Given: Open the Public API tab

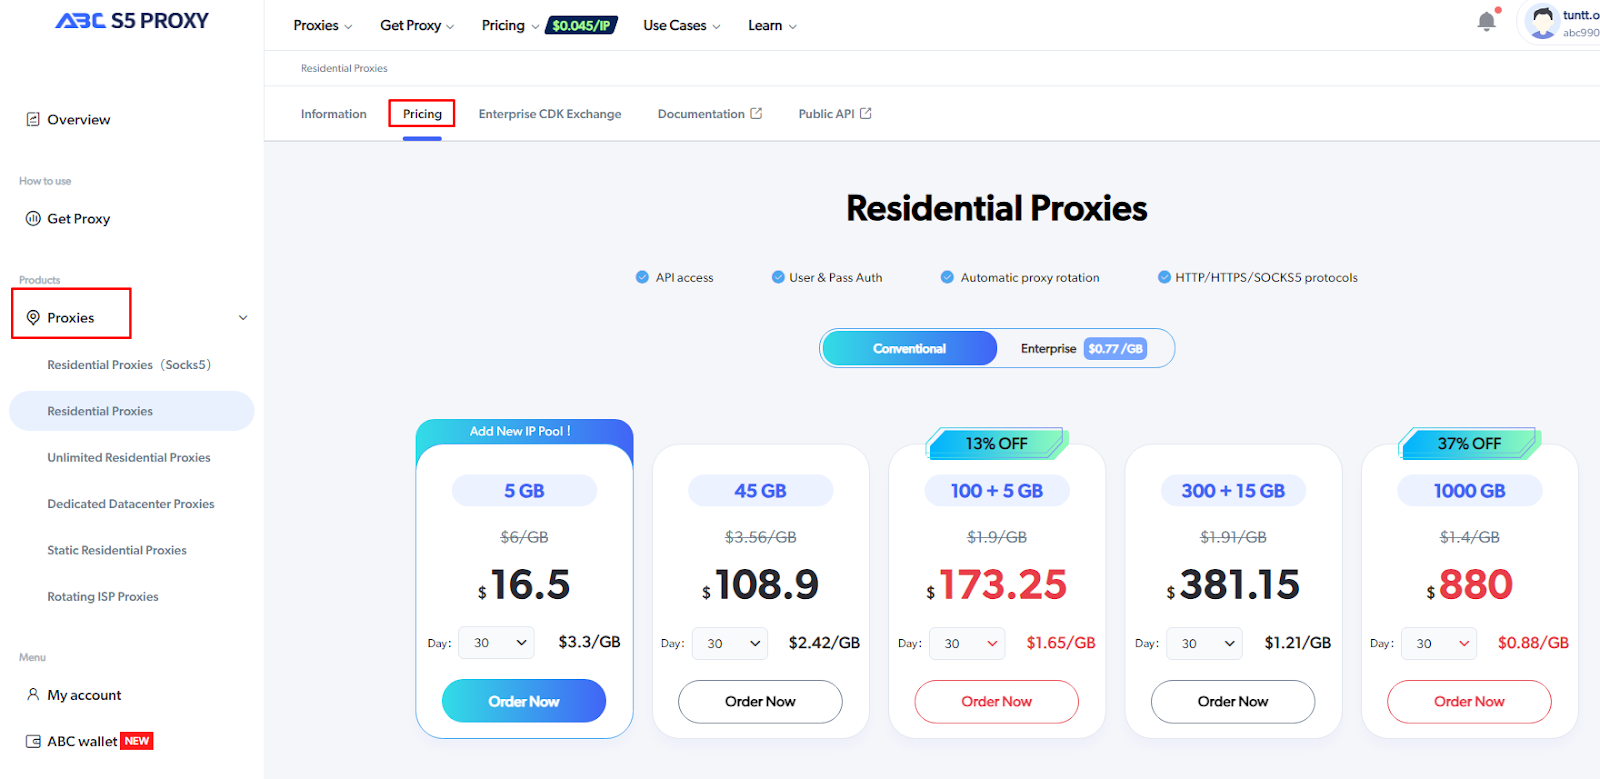Looking at the screenshot, I should click(835, 114).
